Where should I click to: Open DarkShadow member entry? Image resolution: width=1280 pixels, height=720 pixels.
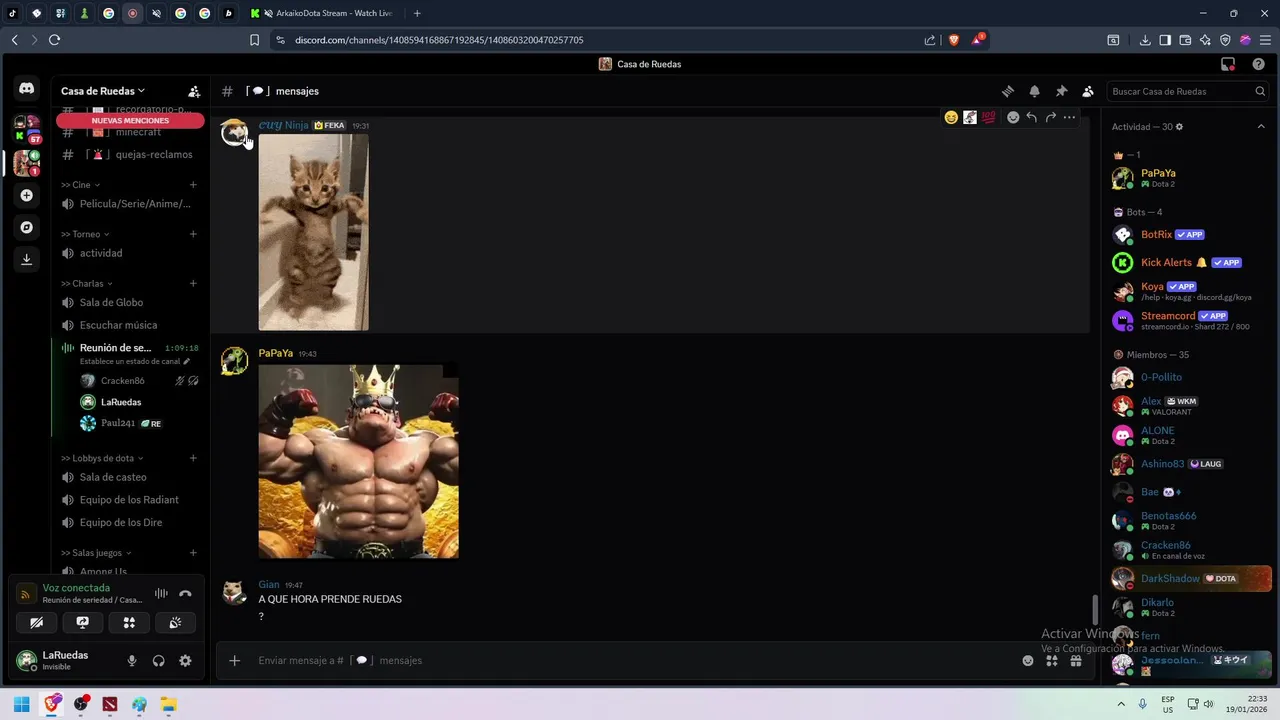1191,578
